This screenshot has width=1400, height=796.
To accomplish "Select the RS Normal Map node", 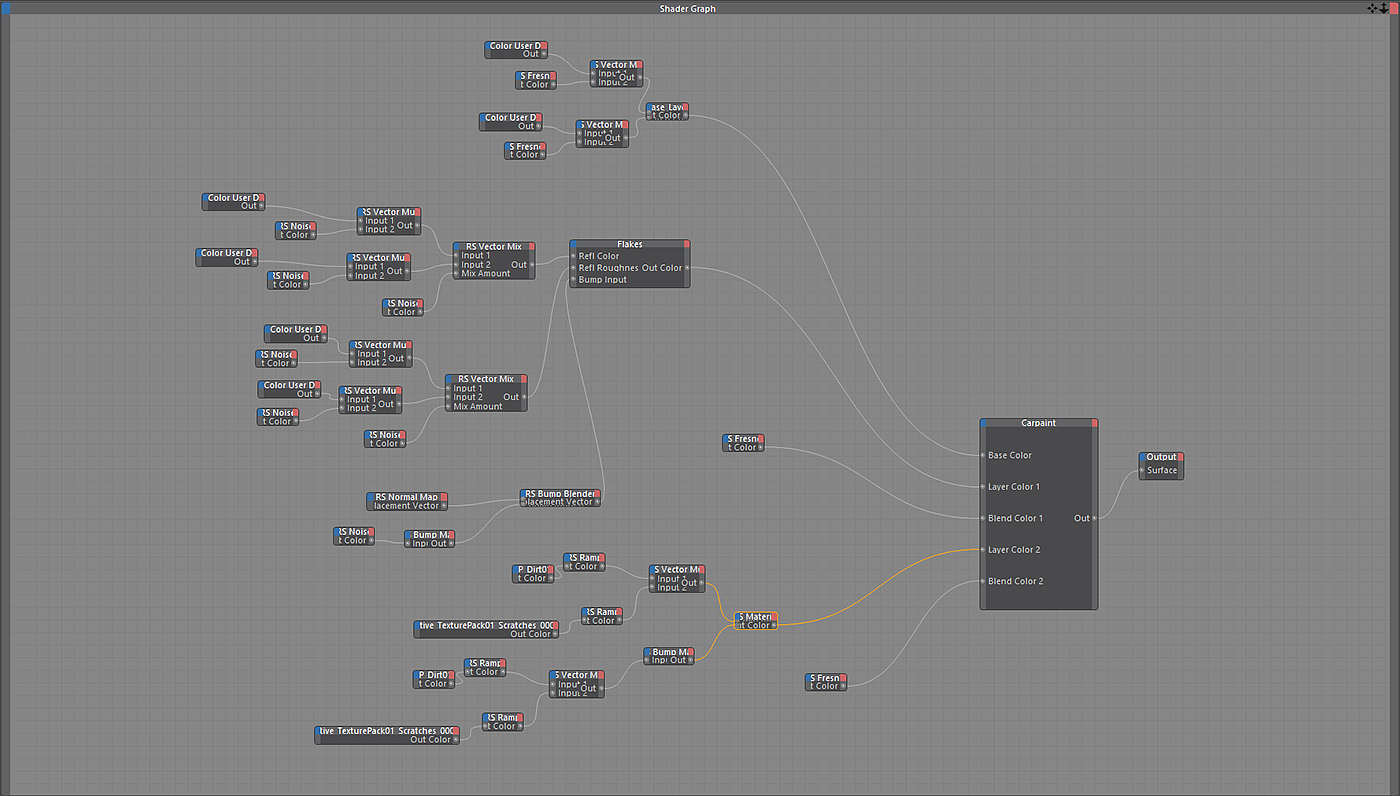I will (406, 497).
